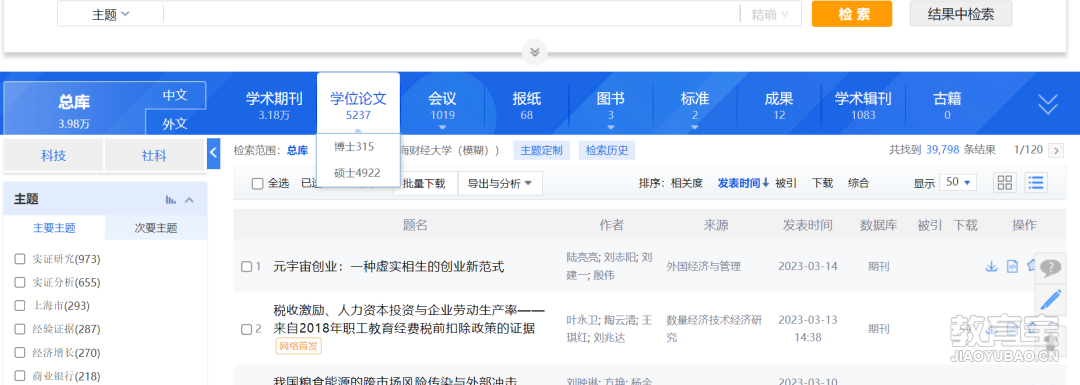
Task: Collapse the 主题 filter section
Action: click(x=189, y=200)
